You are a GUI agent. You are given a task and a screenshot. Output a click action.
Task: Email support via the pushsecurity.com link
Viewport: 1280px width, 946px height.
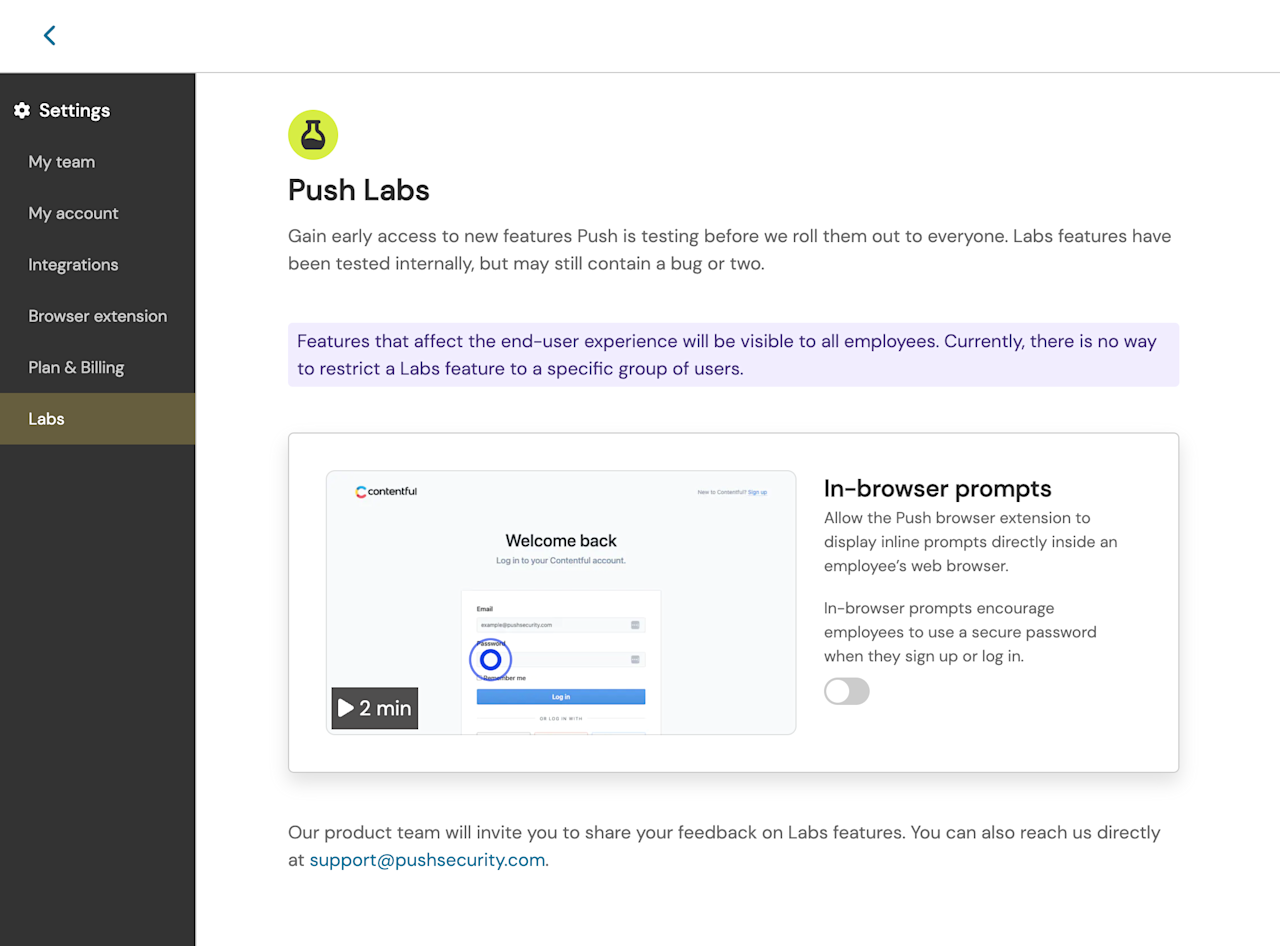coord(427,859)
